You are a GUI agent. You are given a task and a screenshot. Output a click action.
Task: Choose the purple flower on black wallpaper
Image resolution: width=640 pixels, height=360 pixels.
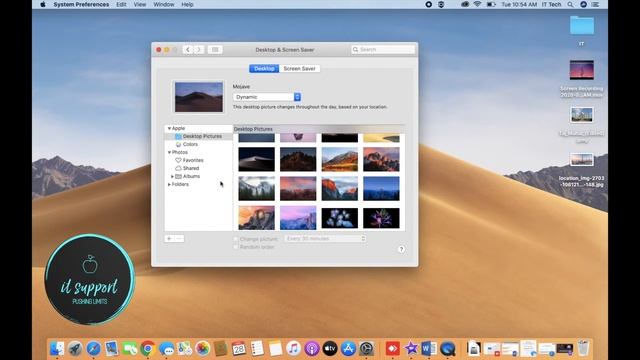coord(381,218)
